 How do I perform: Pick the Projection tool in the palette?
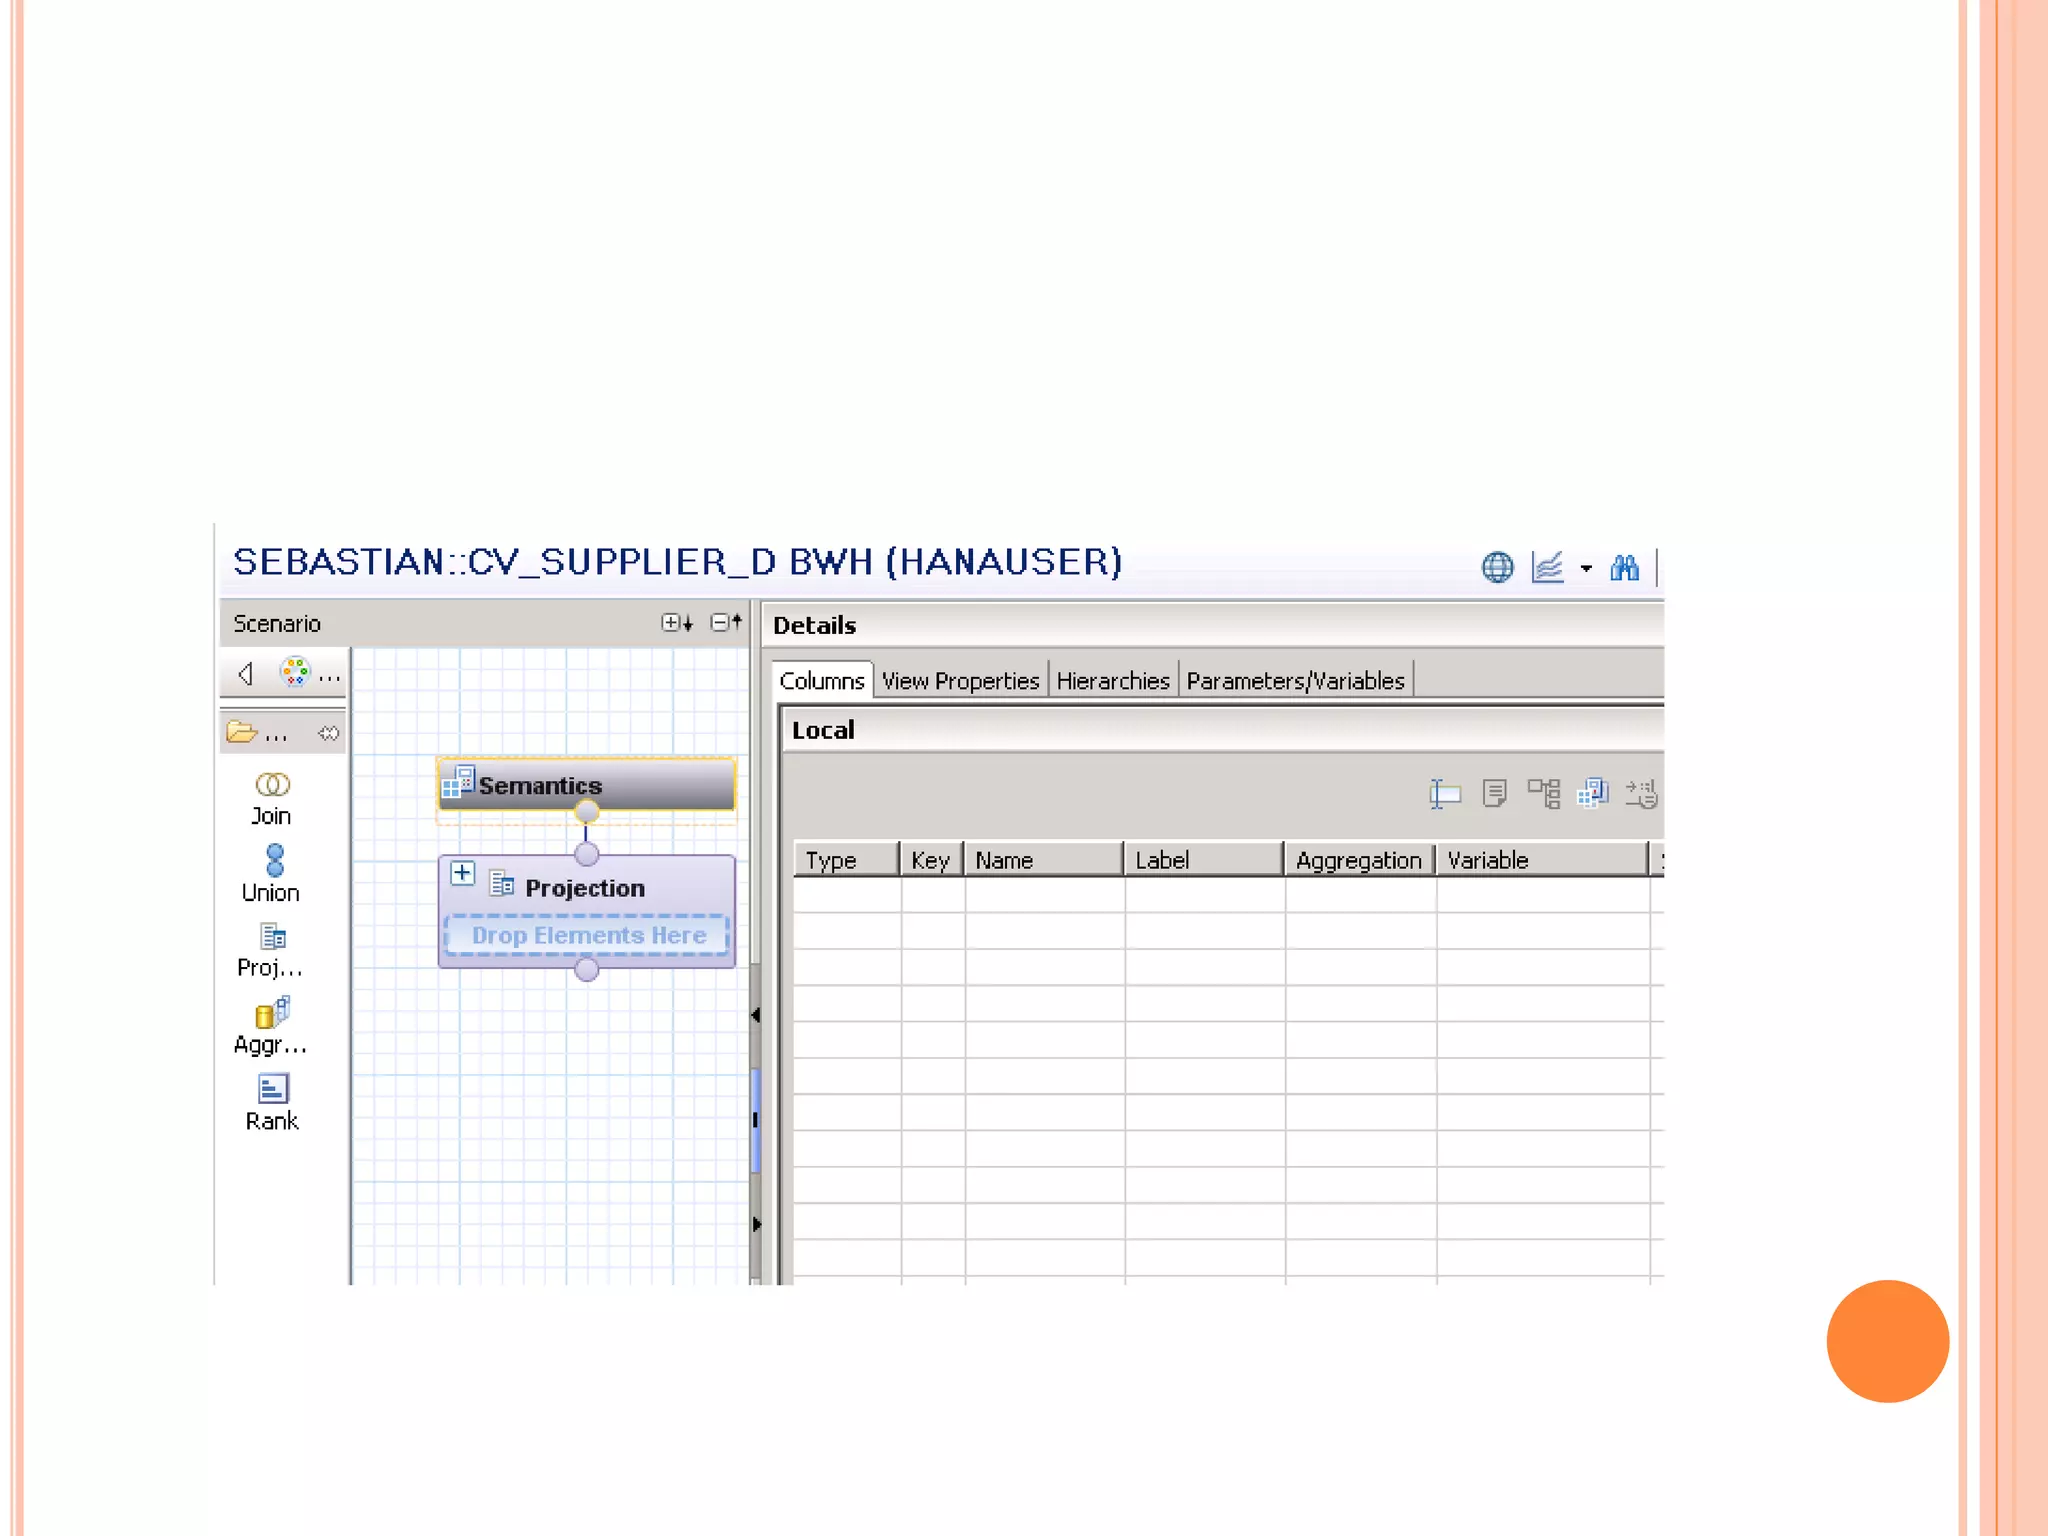coord(271,951)
